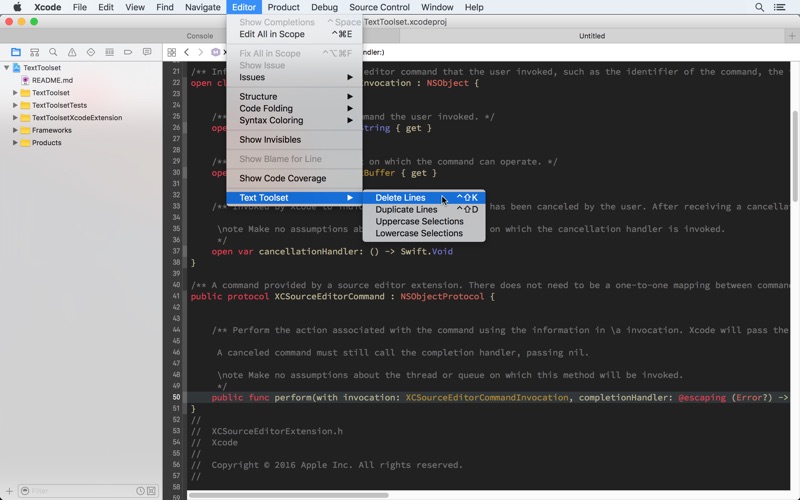Screen dimensions: 800x500
Task: Go forward with the right chevron
Action: point(201,52)
